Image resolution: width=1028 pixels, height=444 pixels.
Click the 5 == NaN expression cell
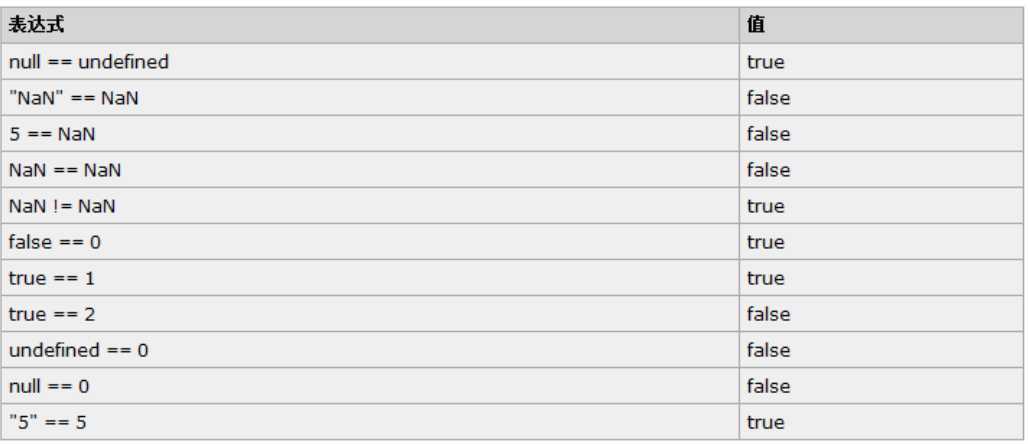click(370, 134)
